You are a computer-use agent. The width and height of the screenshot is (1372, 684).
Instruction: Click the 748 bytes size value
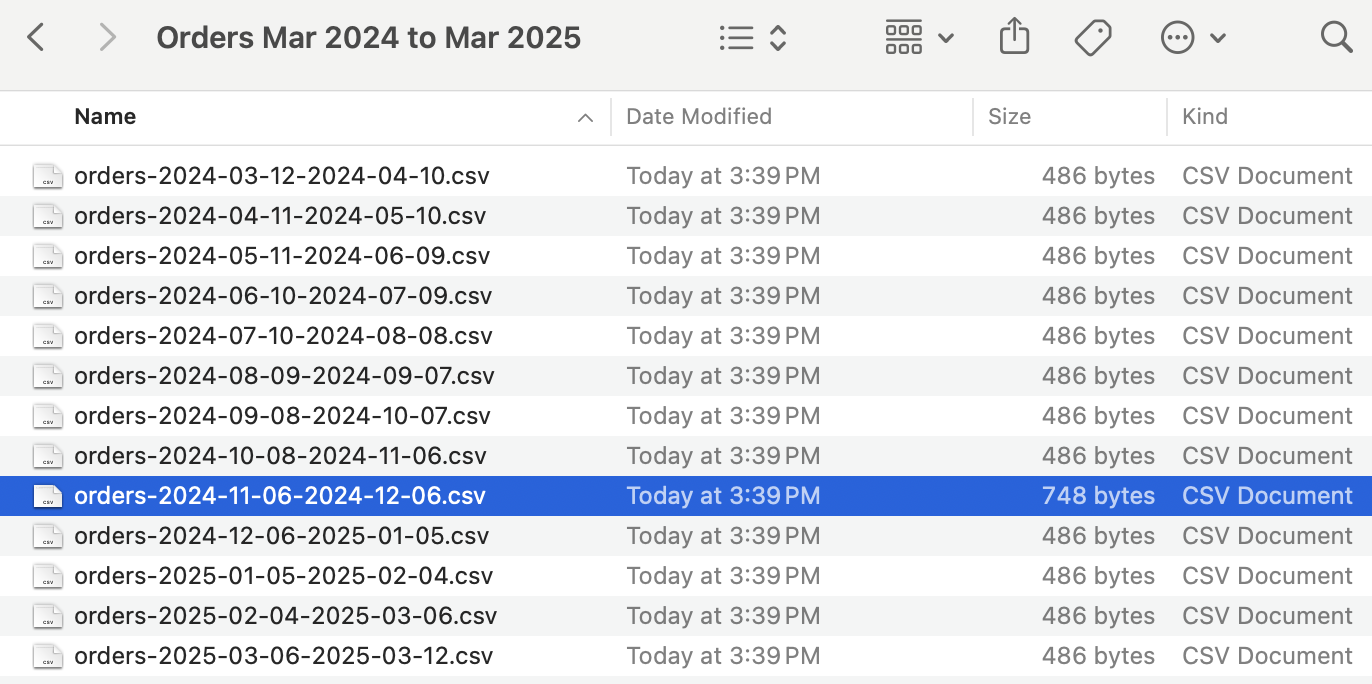click(1098, 496)
